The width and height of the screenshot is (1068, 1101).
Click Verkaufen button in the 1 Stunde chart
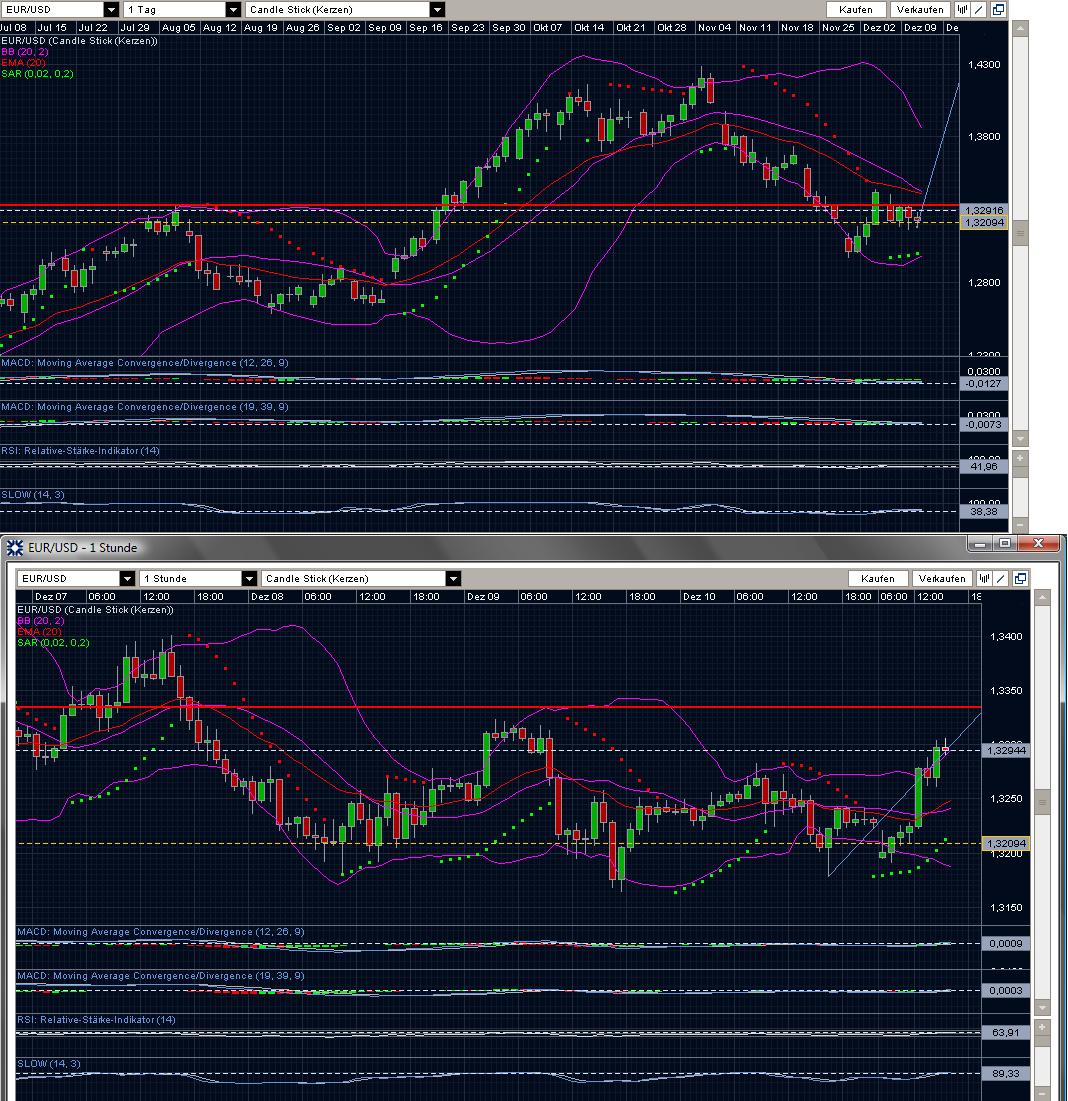(942, 579)
